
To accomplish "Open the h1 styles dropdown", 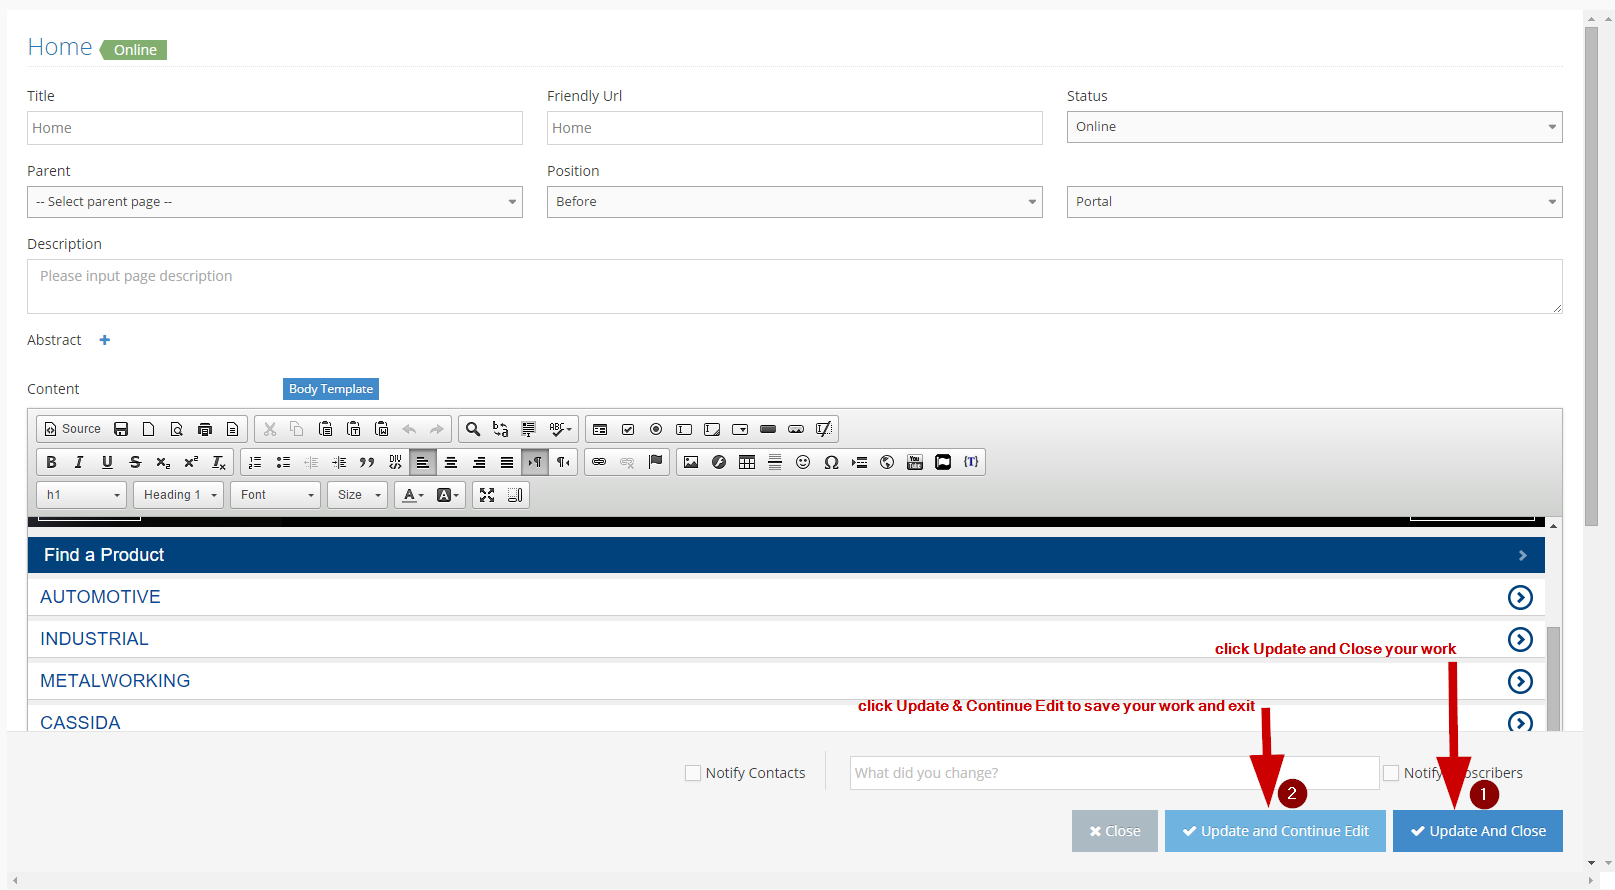I will 82,495.
